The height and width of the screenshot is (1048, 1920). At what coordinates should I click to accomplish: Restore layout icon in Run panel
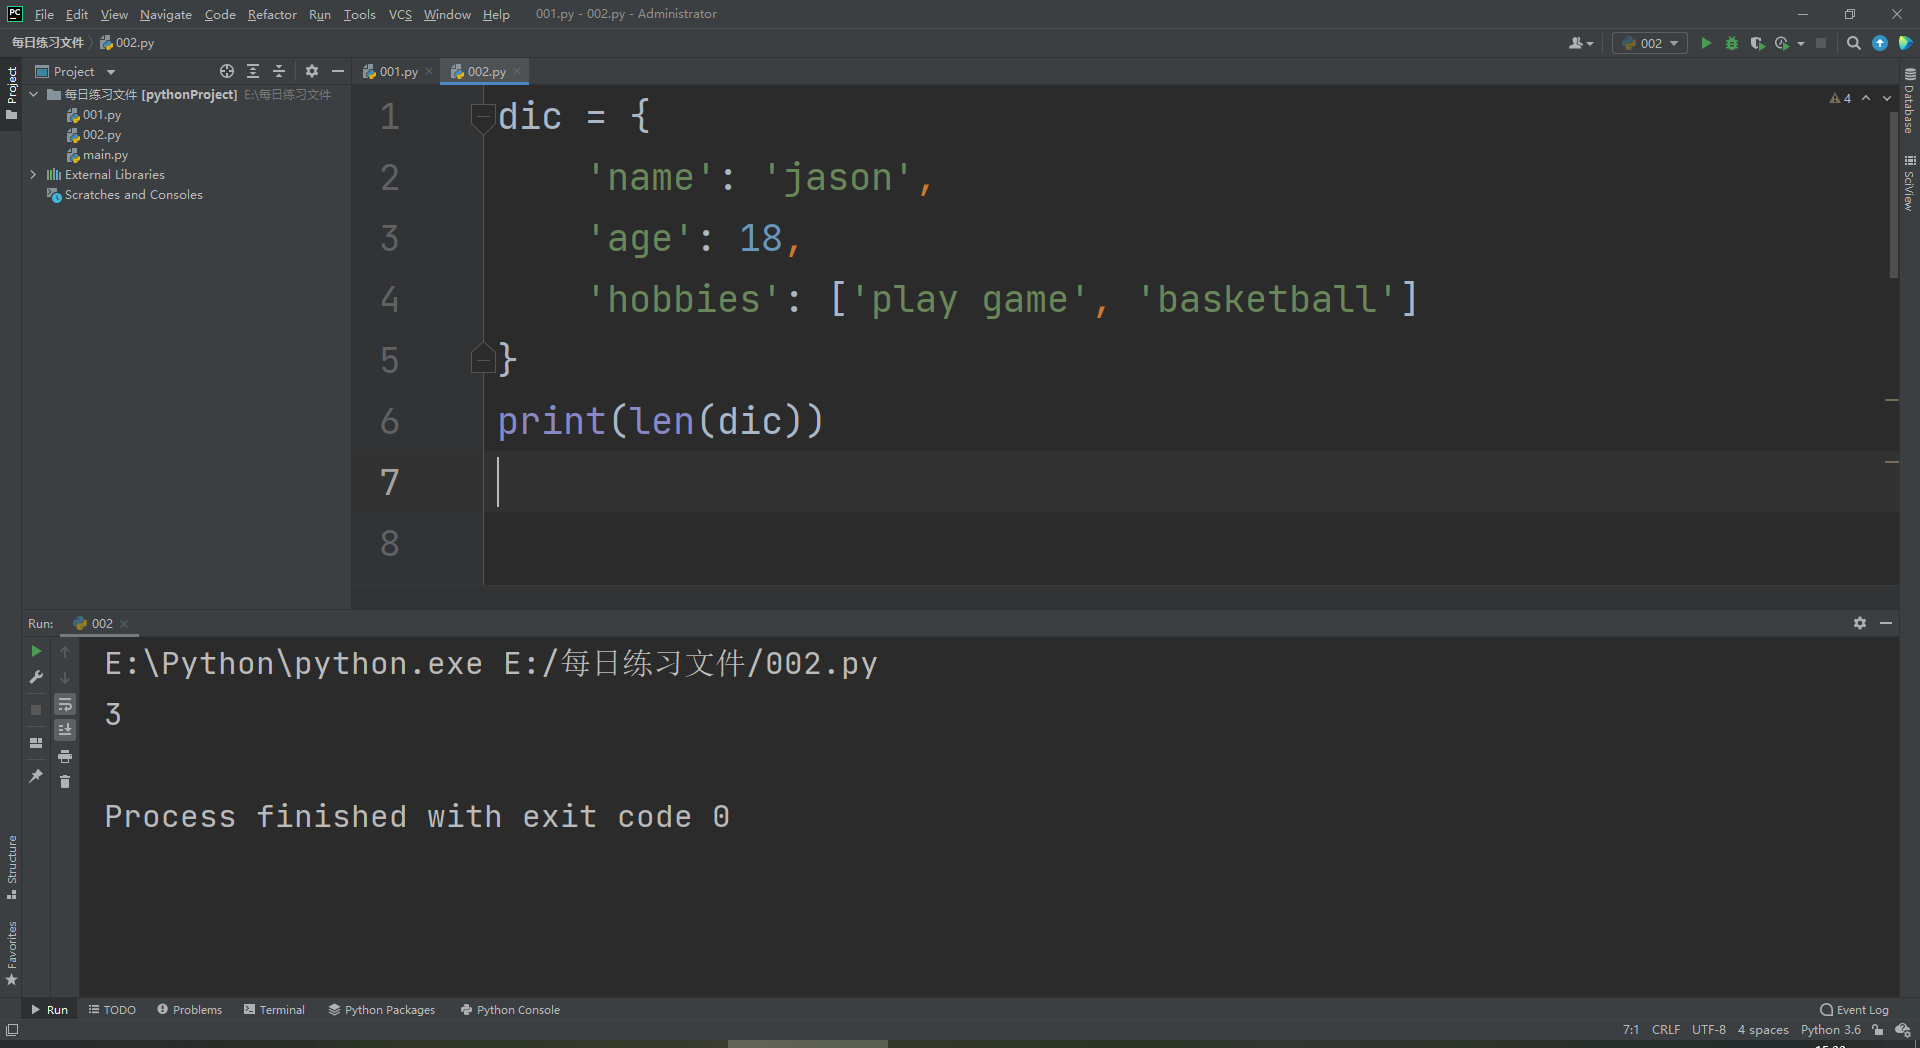click(36, 743)
